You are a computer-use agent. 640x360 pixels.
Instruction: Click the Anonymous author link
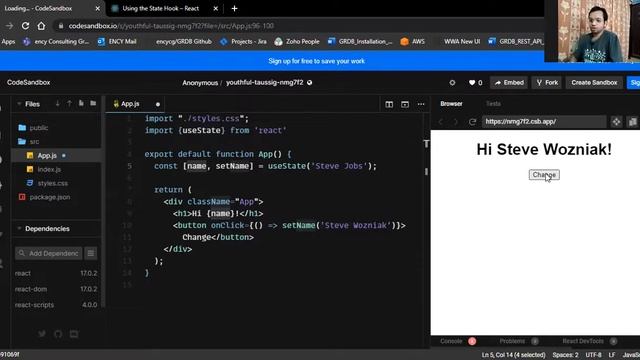tap(200, 83)
